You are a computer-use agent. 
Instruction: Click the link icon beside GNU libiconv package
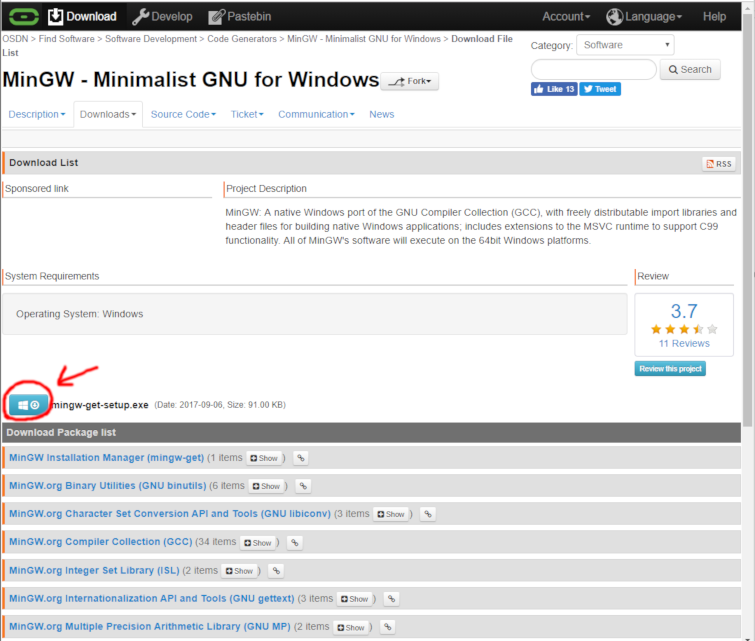coord(427,514)
